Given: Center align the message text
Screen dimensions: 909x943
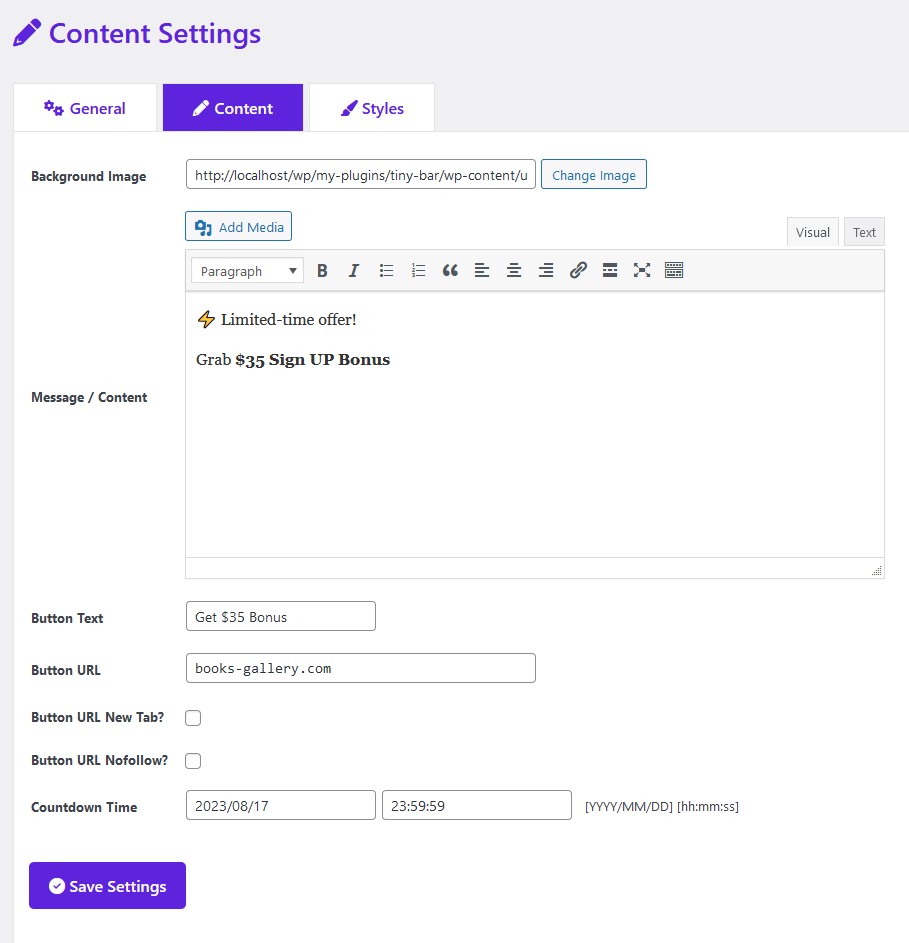Looking at the screenshot, I should (514, 270).
